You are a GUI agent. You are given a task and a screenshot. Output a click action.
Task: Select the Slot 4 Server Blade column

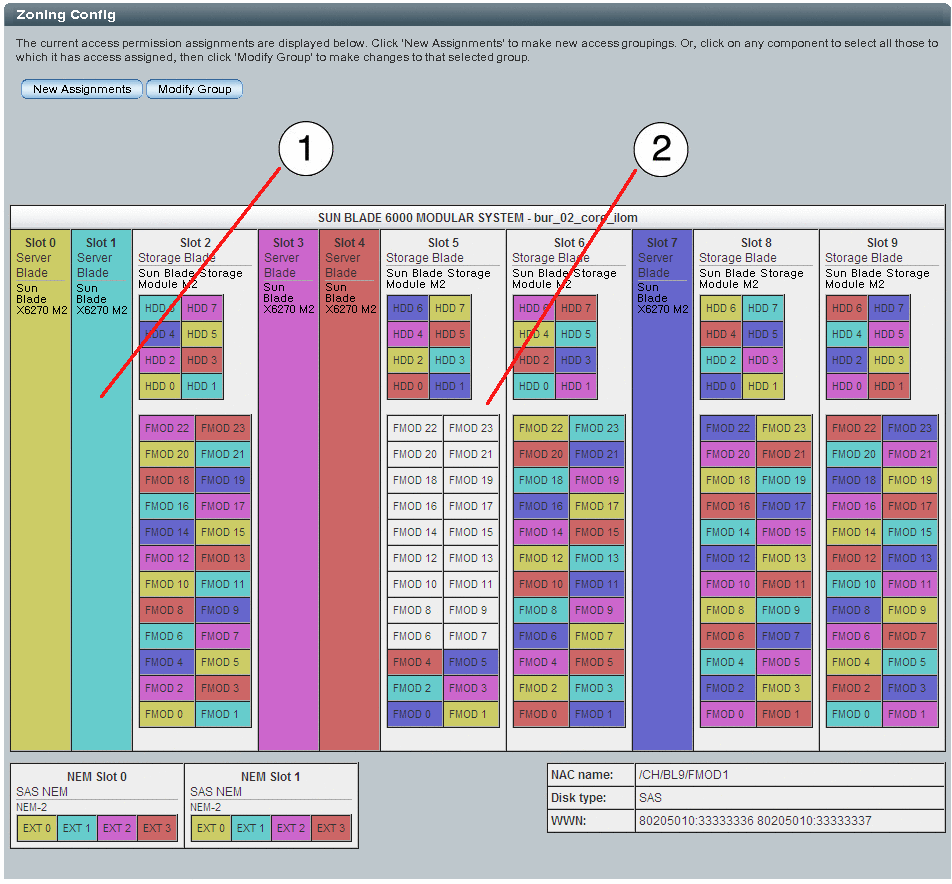tap(350, 490)
